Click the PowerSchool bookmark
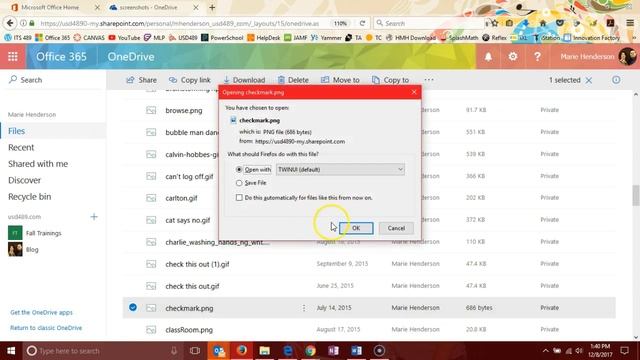This screenshot has height=360, width=640. tap(222, 38)
